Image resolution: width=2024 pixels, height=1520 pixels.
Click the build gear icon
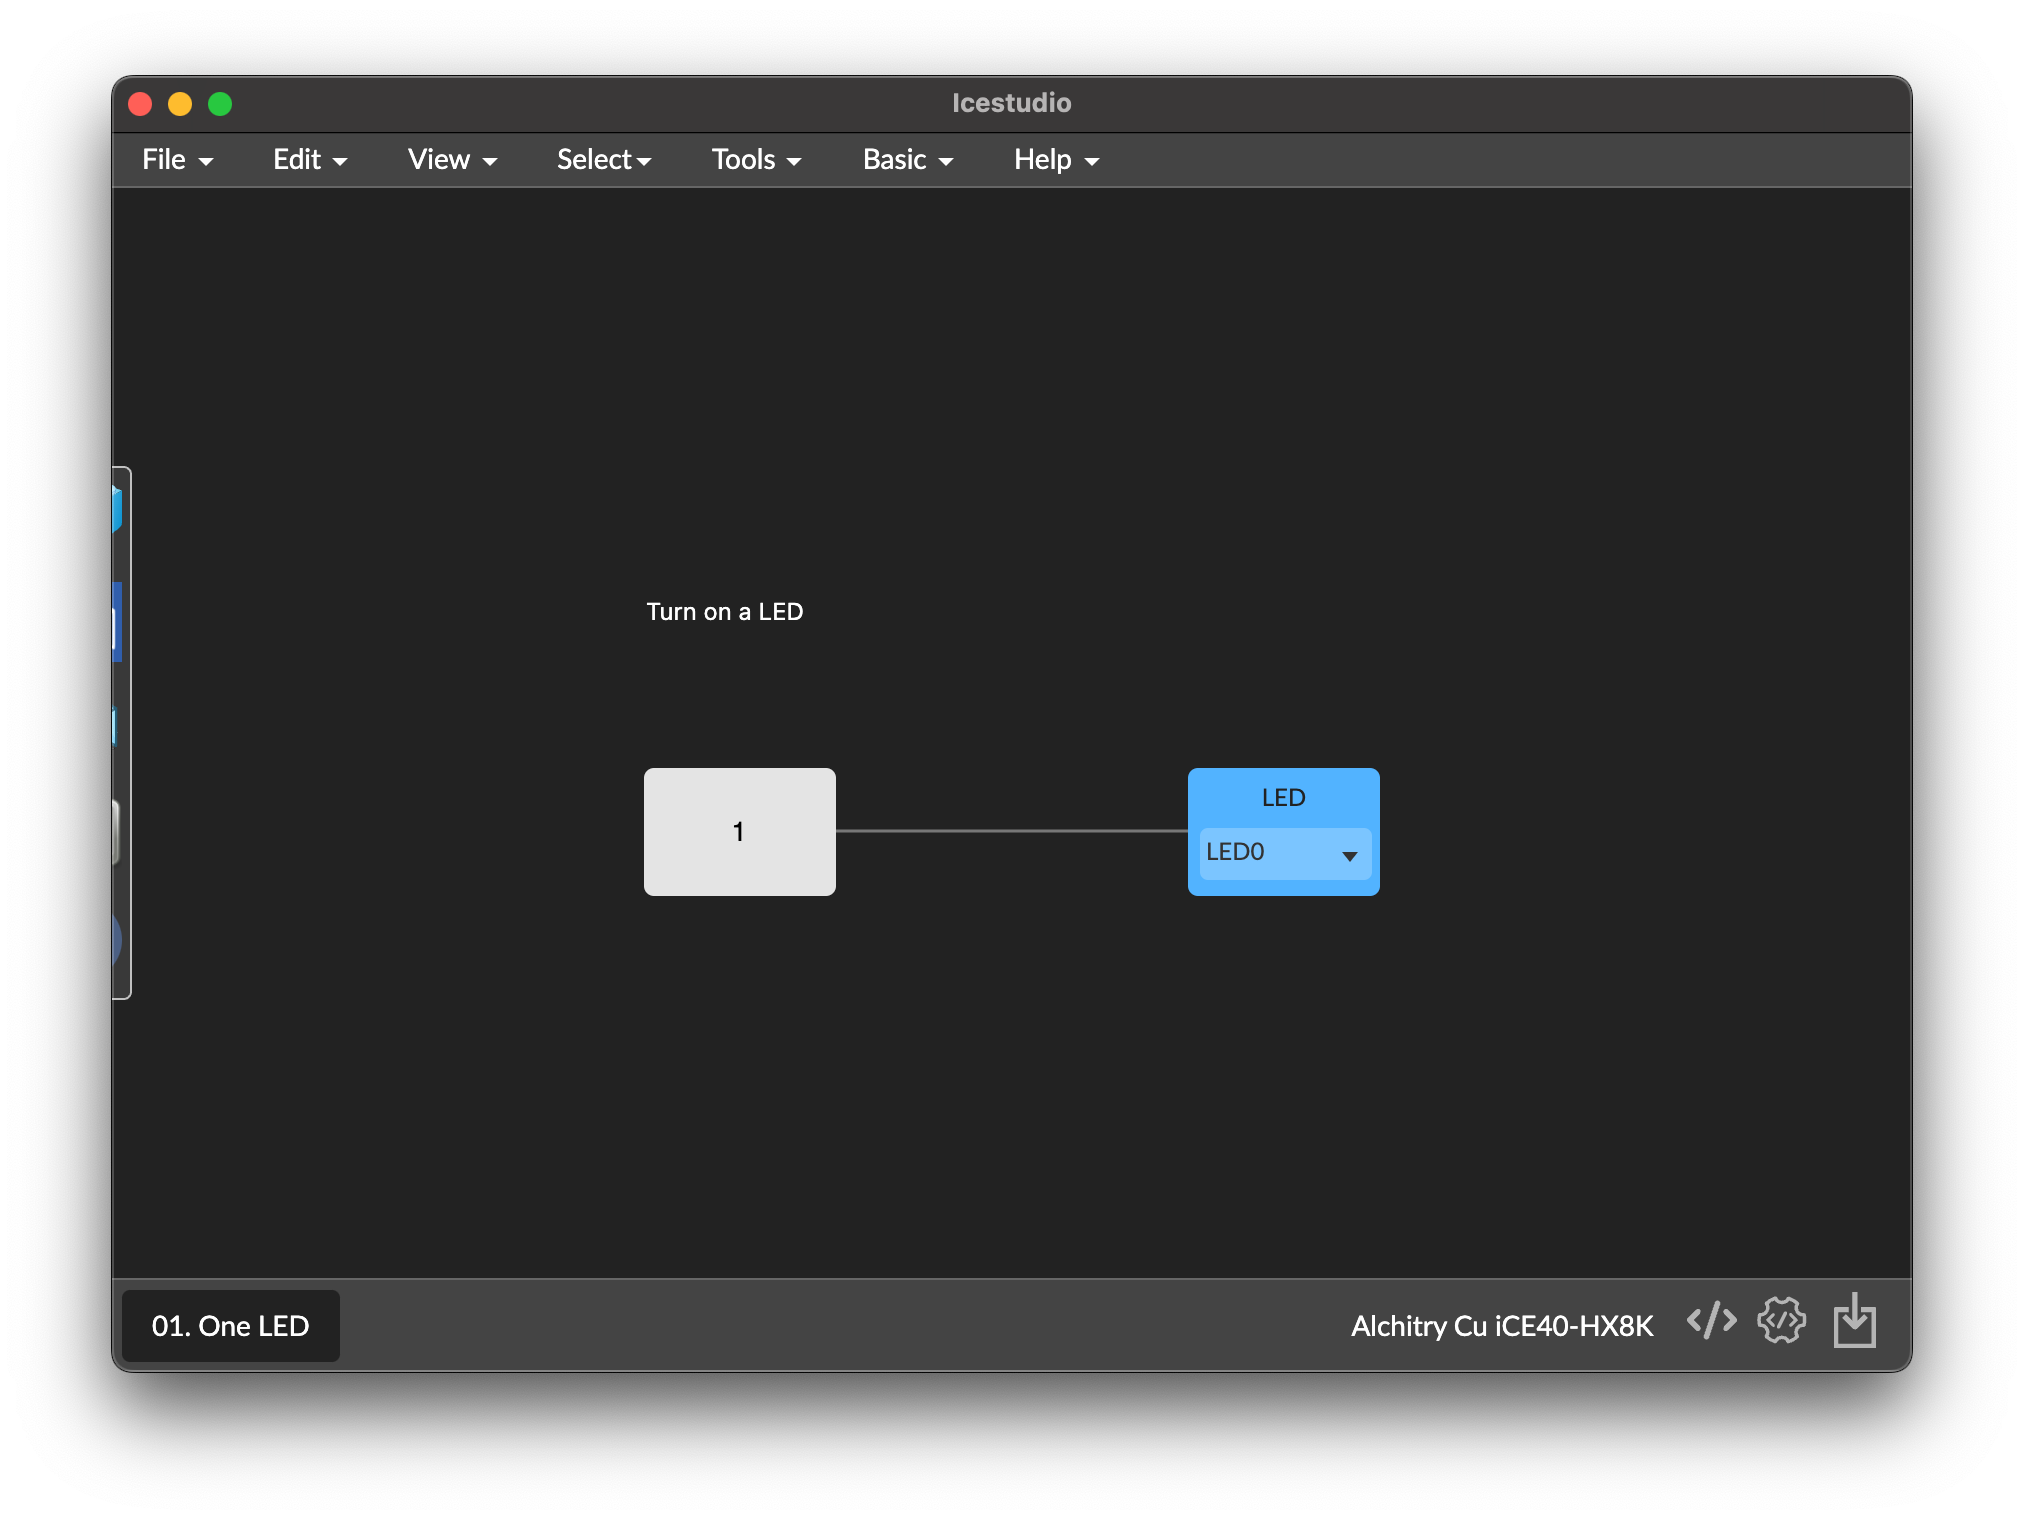1782,1321
